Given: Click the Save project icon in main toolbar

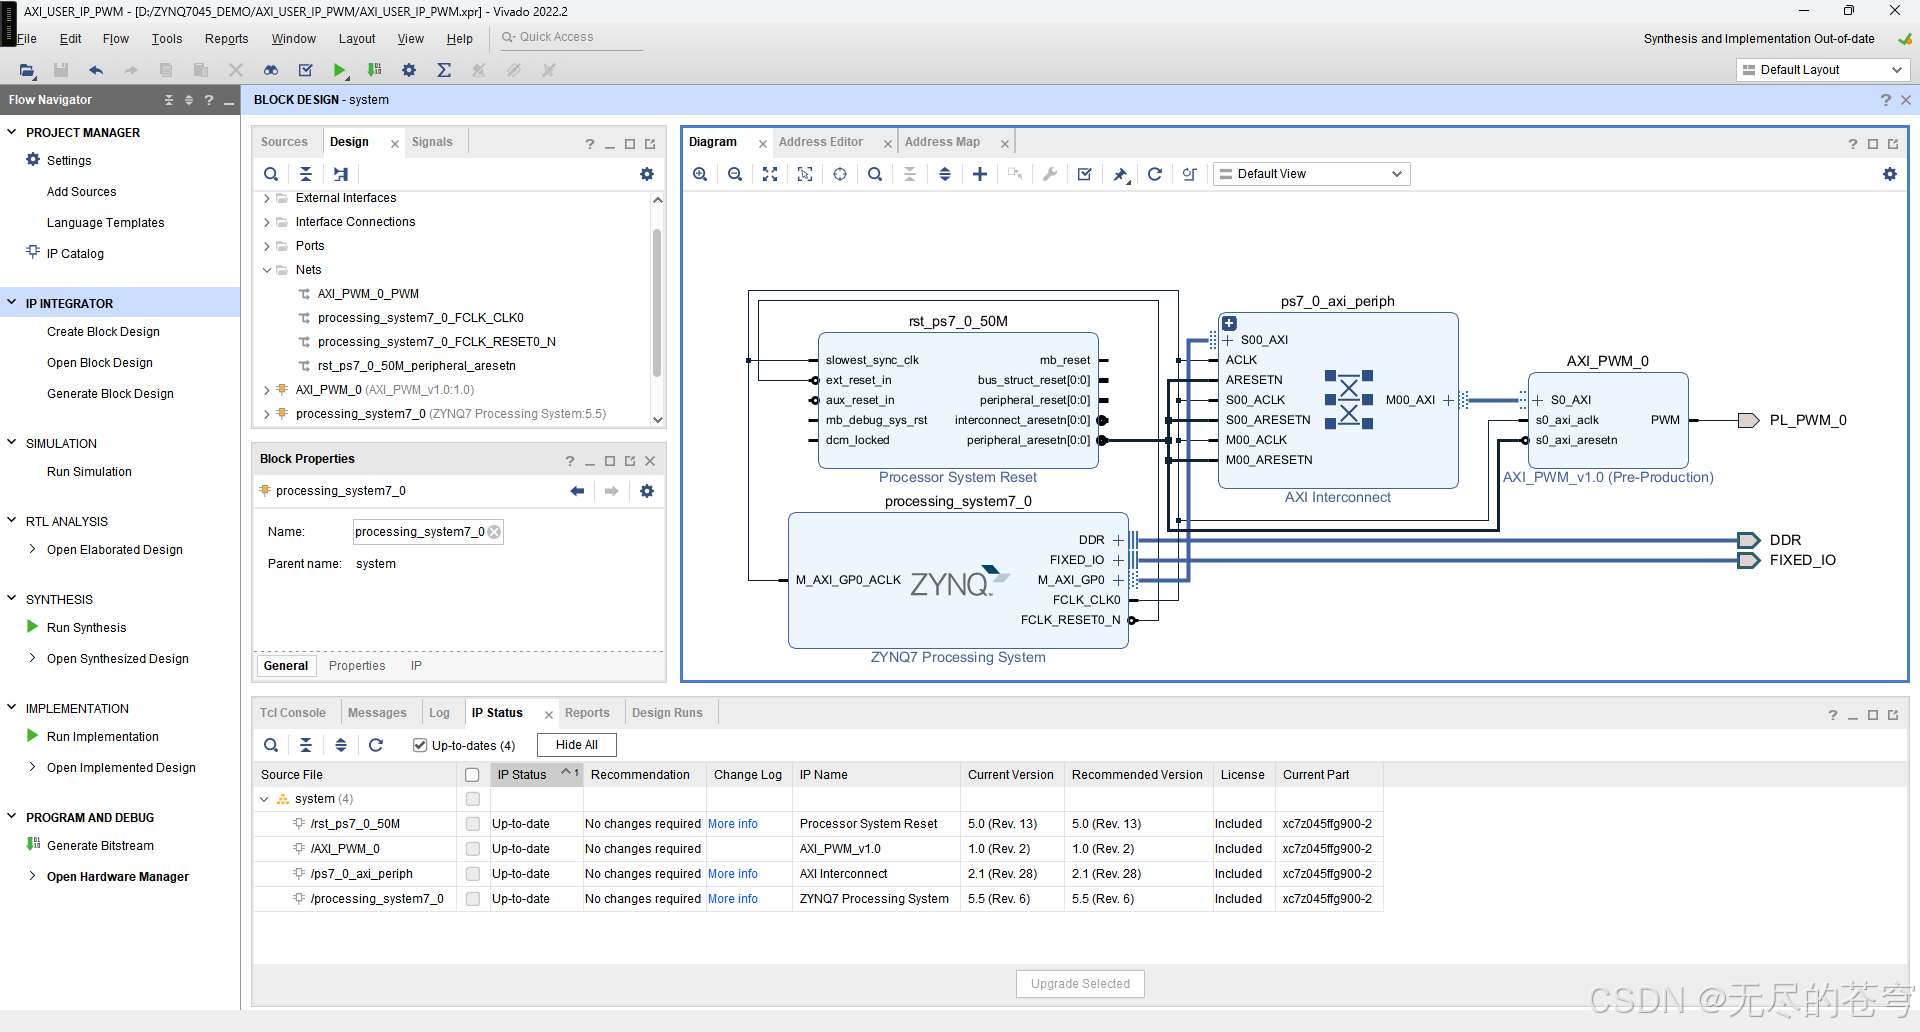Looking at the screenshot, I should coord(61,70).
